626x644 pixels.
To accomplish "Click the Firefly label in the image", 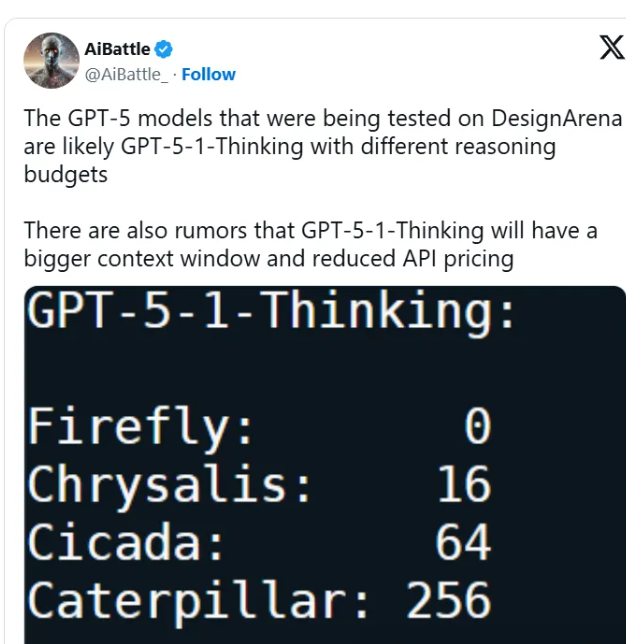I will point(139,427).
